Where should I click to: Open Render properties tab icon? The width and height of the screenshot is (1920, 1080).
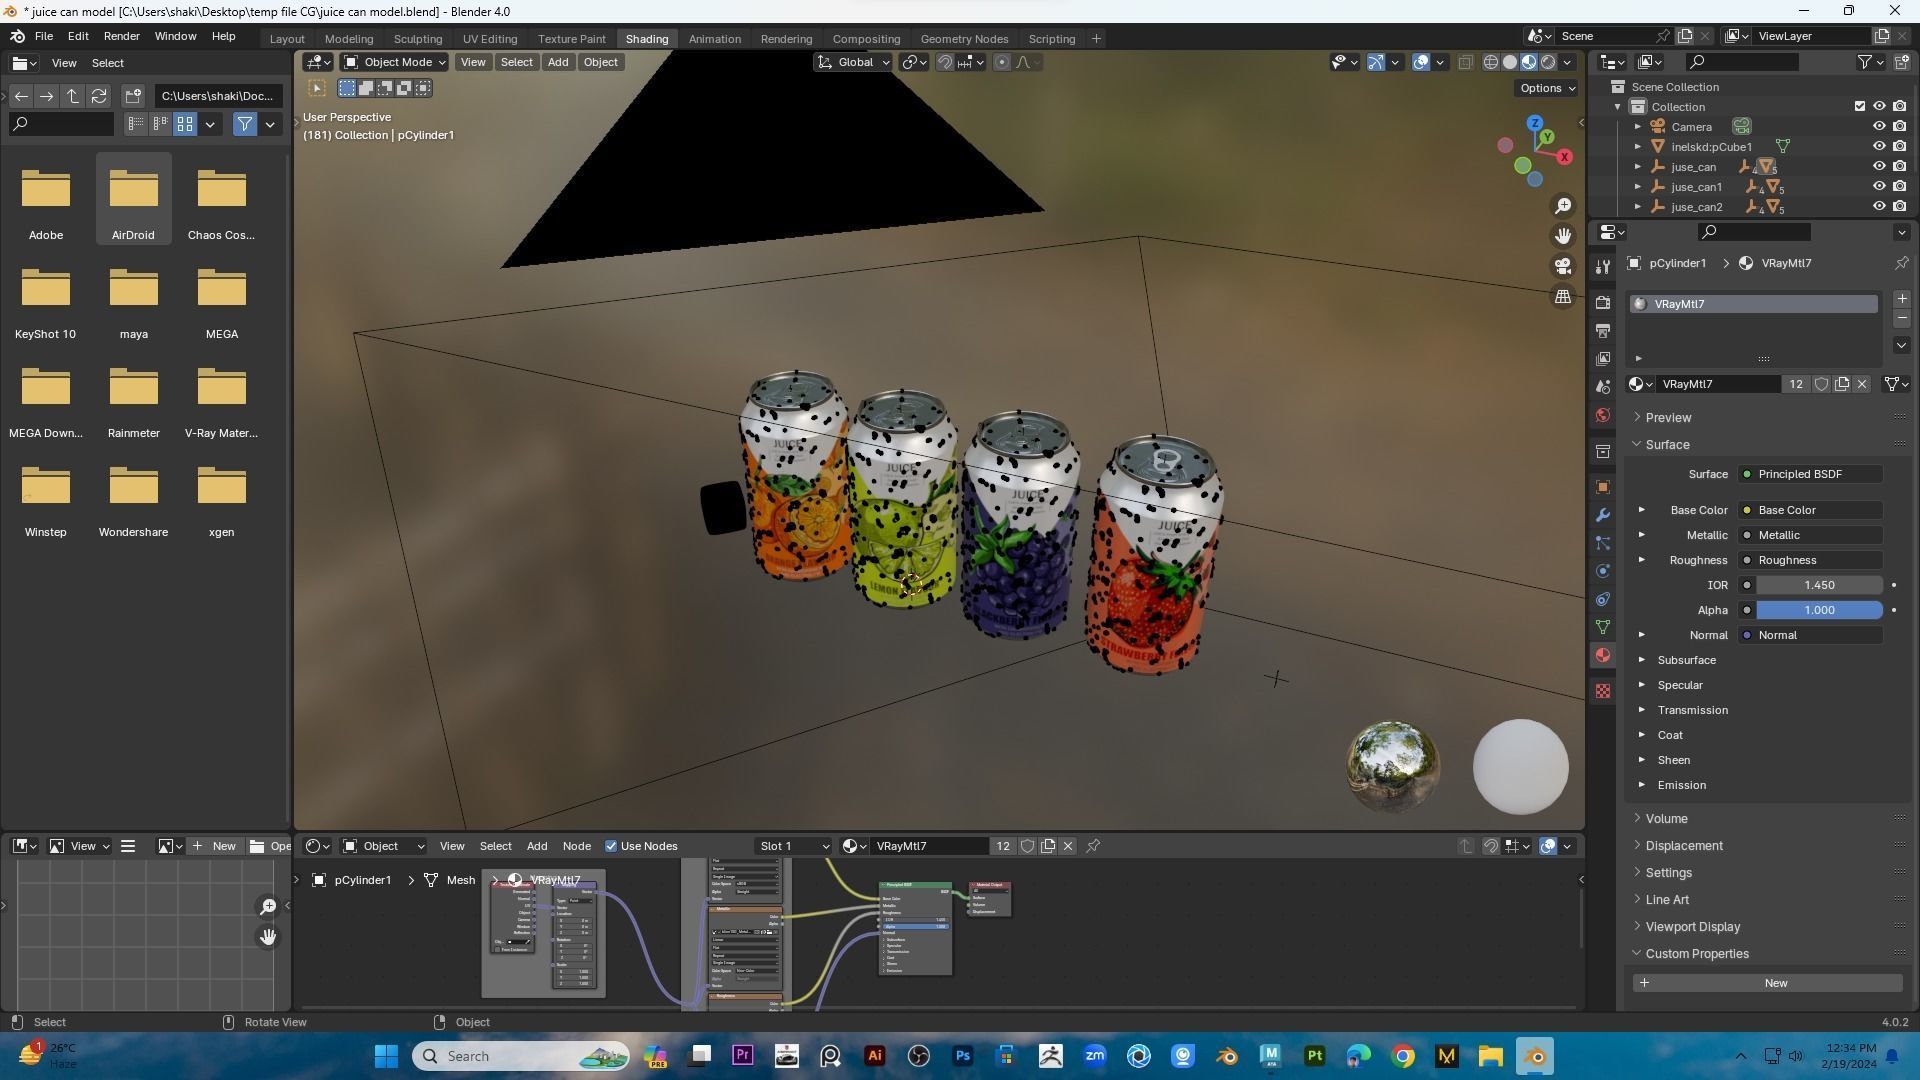[x=1603, y=302]
